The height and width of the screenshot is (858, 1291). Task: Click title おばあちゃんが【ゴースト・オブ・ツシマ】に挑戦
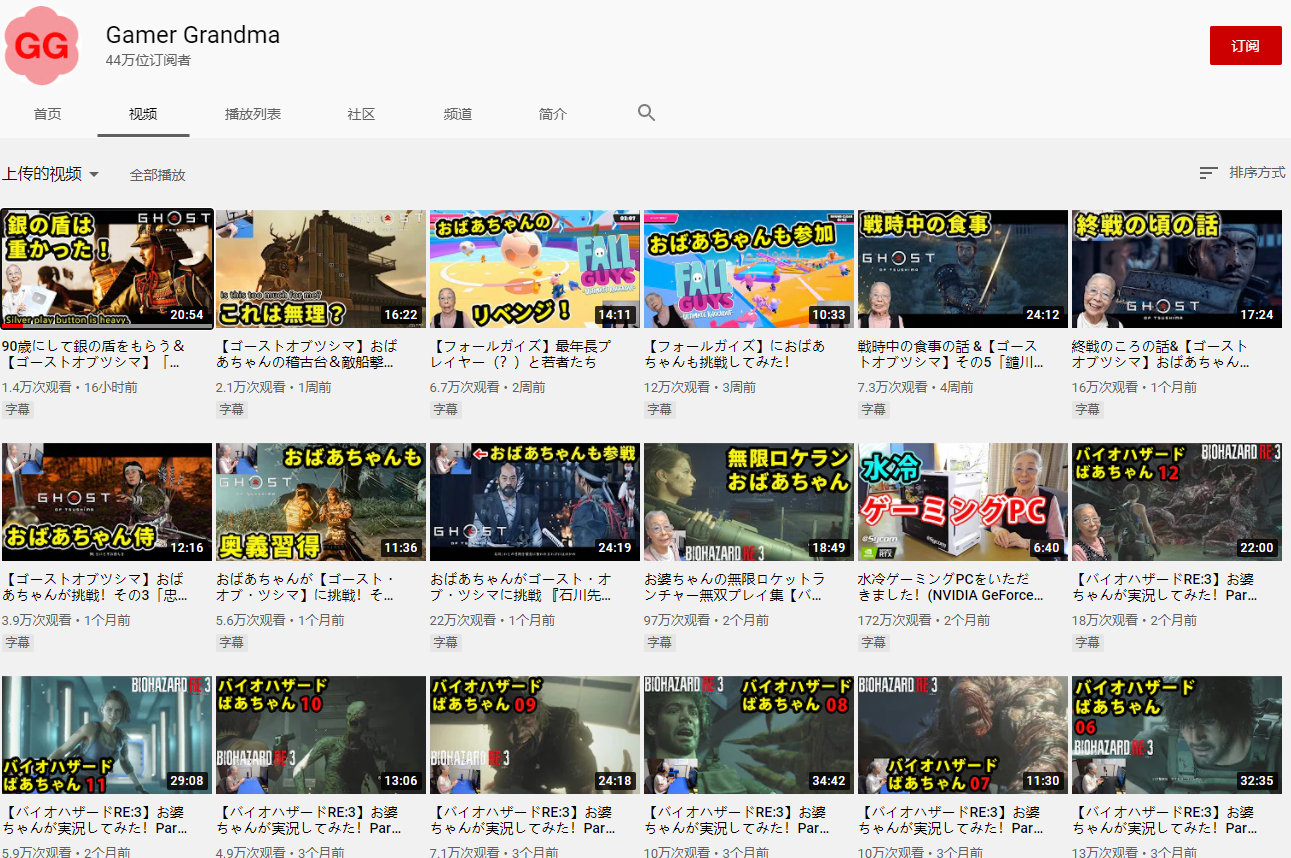306,587
